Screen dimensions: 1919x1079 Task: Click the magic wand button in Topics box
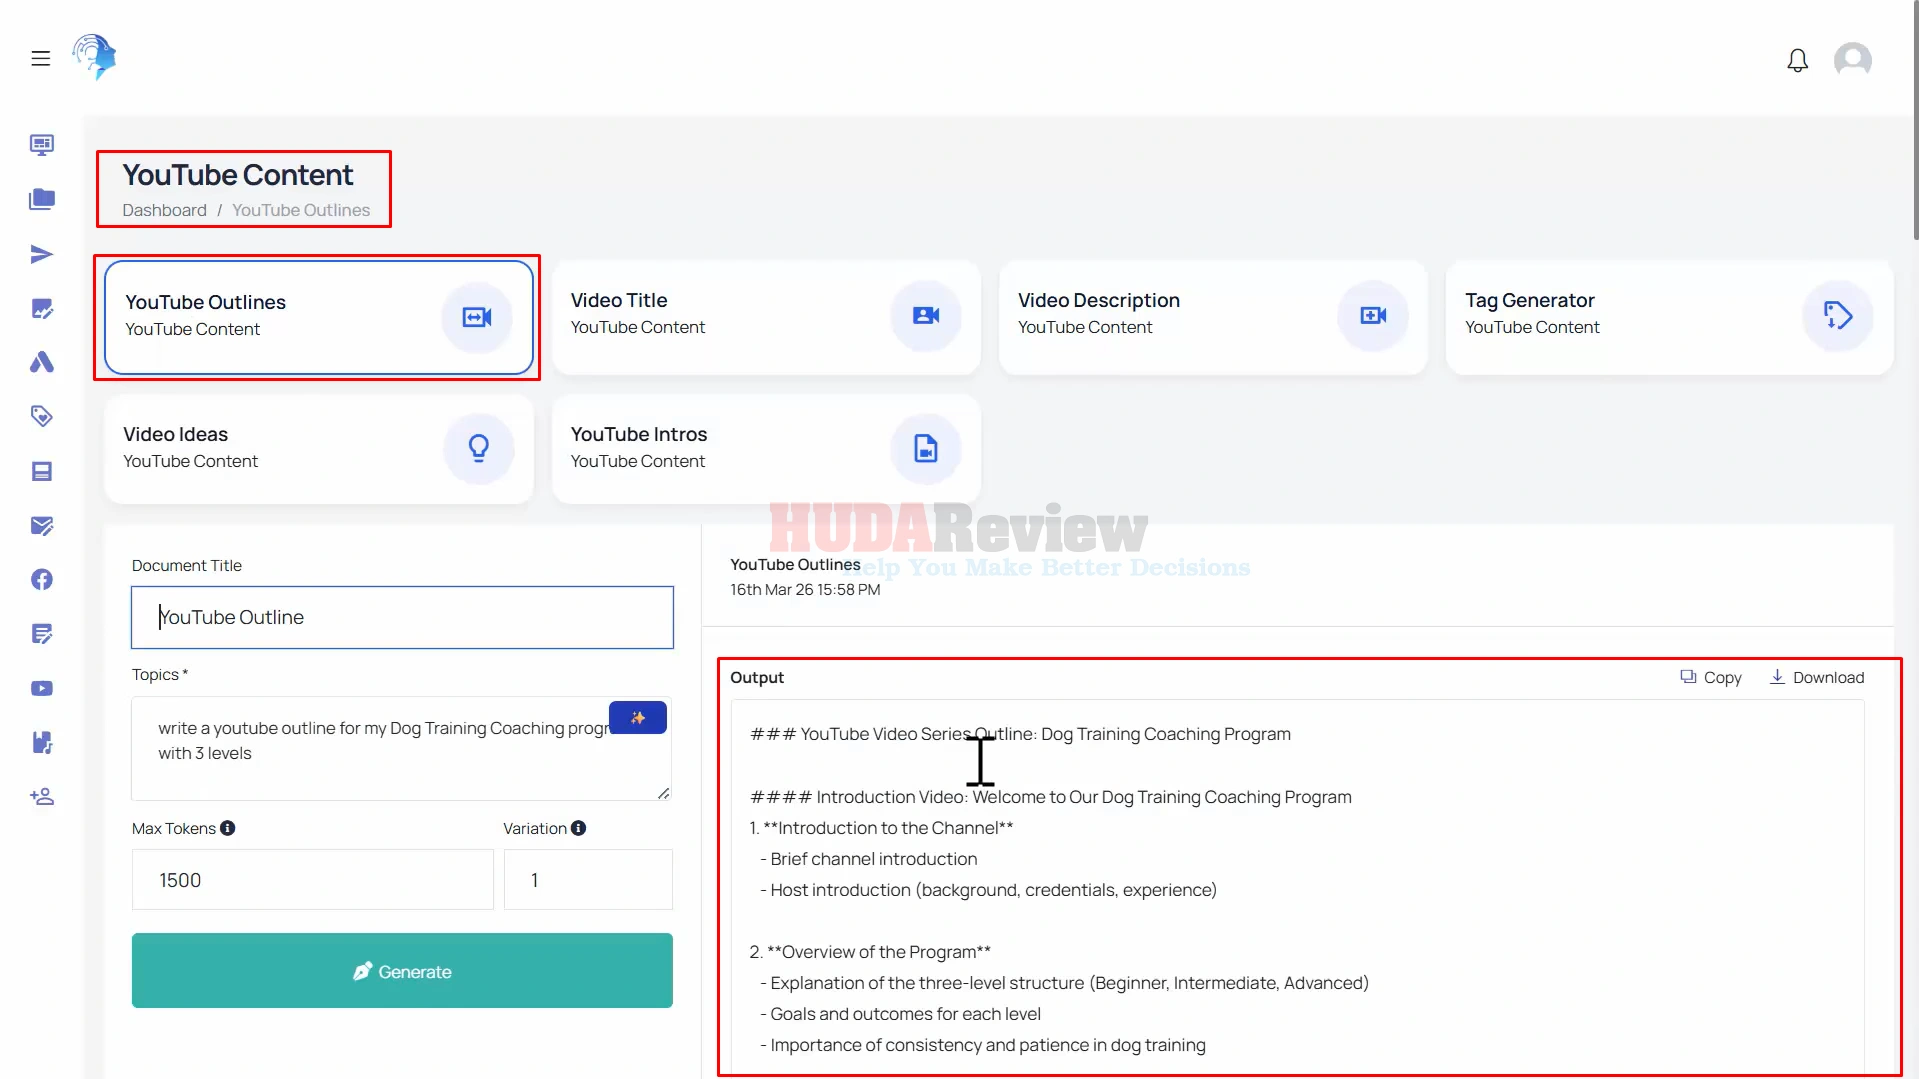pos(637,718)
